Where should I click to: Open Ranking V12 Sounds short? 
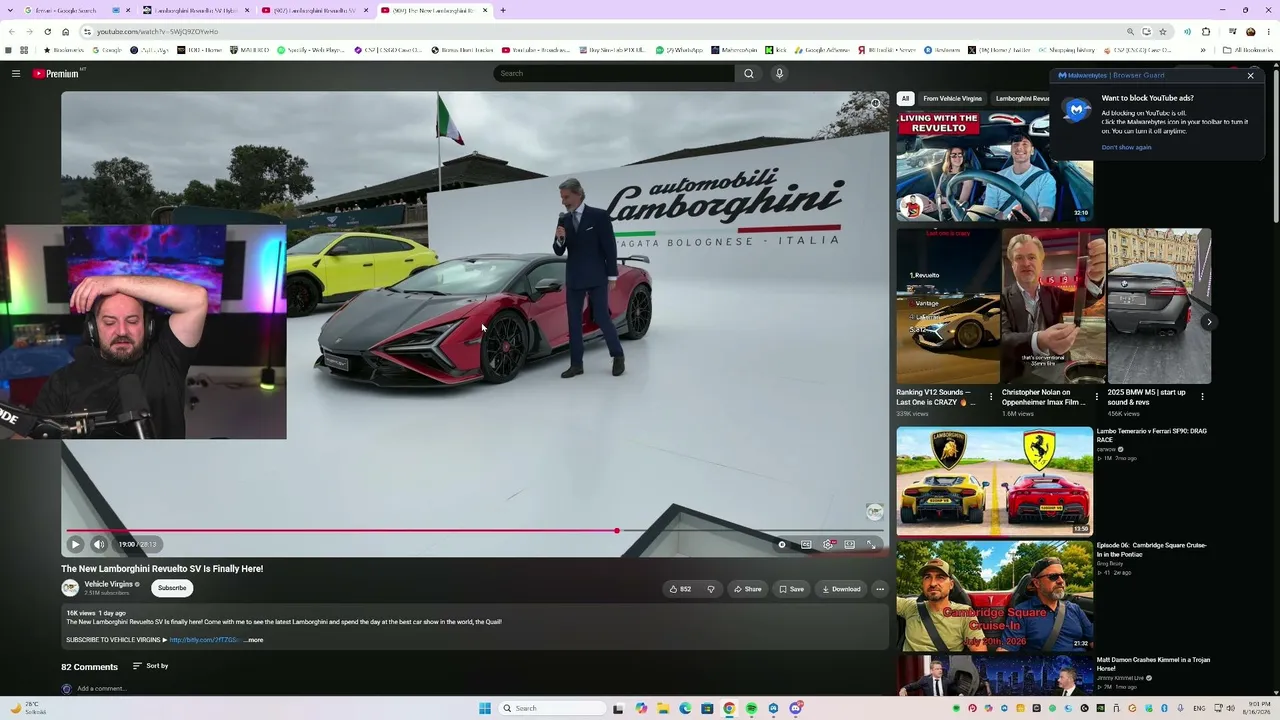(x=948, y=306)
